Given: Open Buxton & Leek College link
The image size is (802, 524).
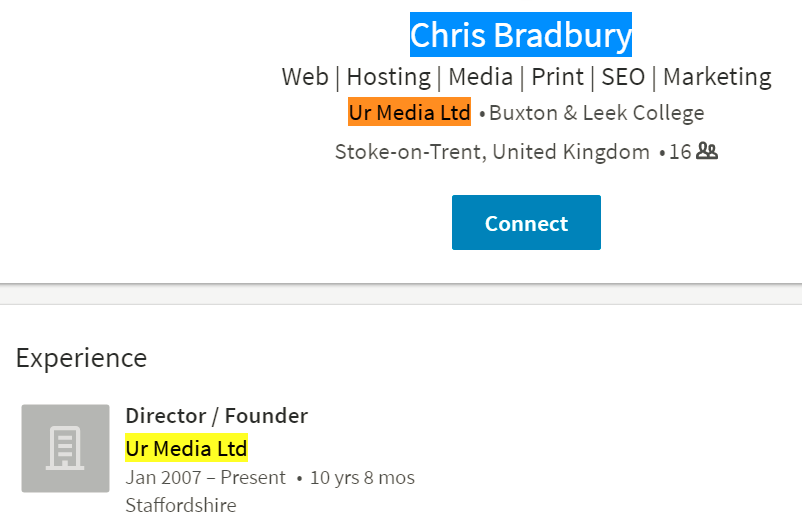Looking at the screenshot, I should tap(596, 113).
